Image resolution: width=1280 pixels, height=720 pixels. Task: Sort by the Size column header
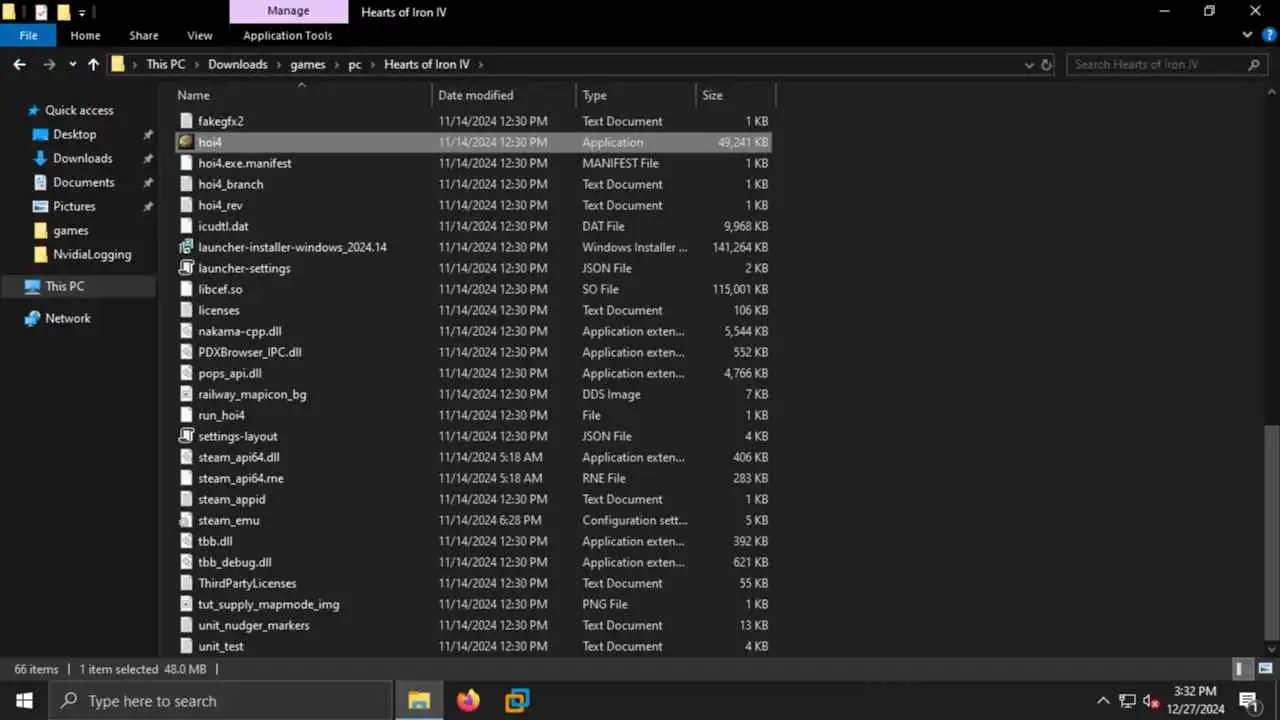[734, 95]
